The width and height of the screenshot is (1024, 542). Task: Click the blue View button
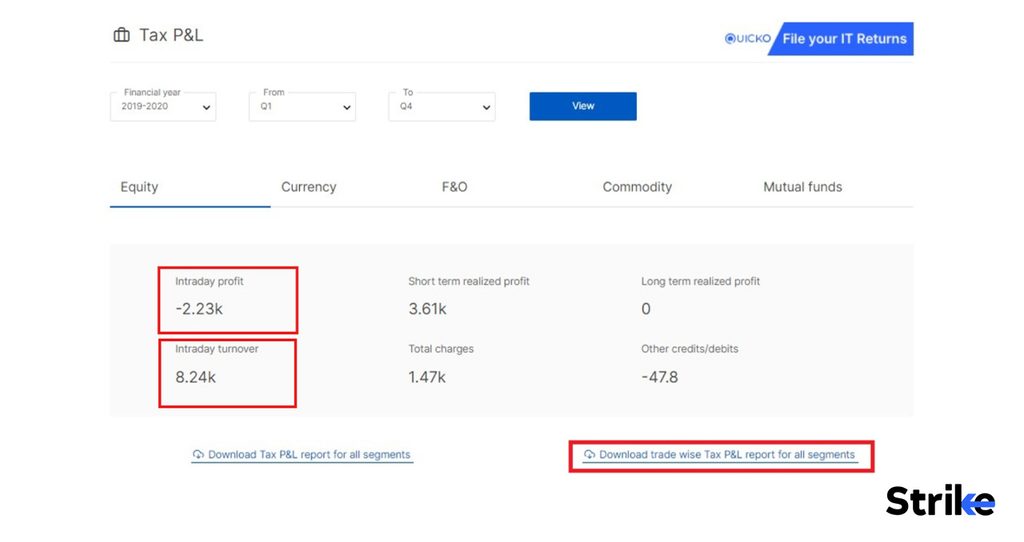click(x=583, y=106)
